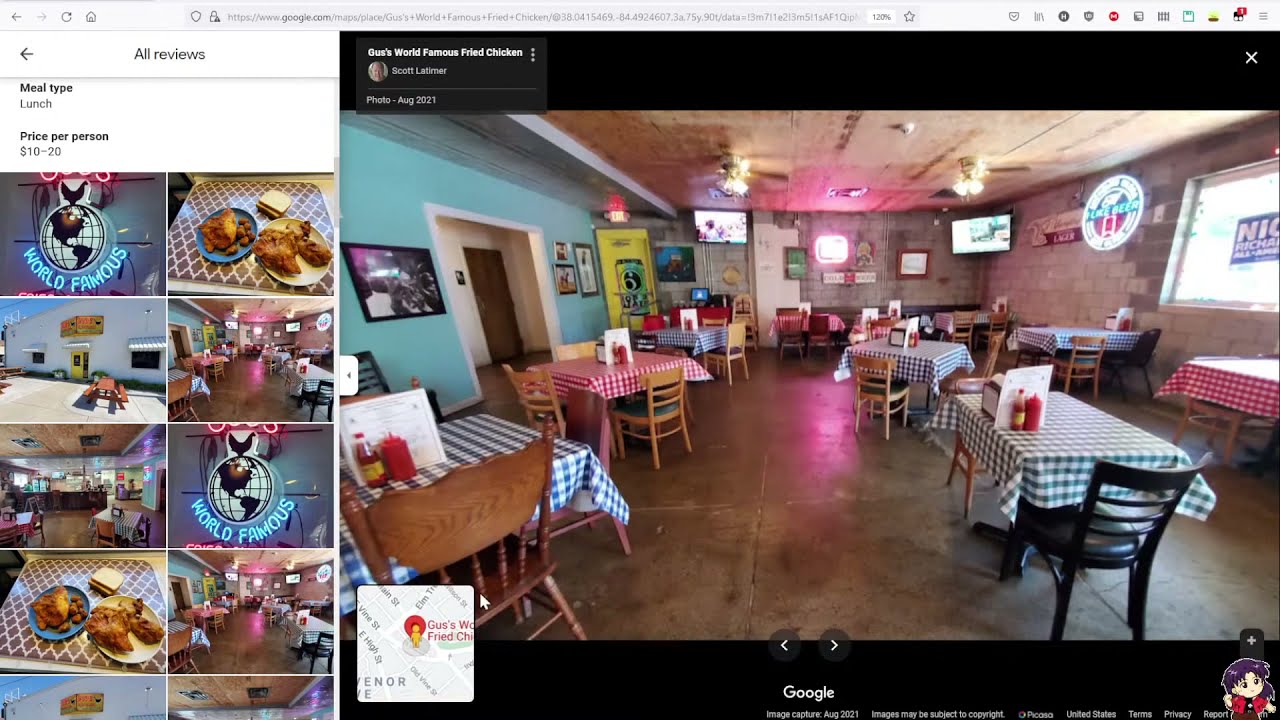1280x720 pixels.
Task: Reset the 120% zoom level indicator
Action: point(881,17)
